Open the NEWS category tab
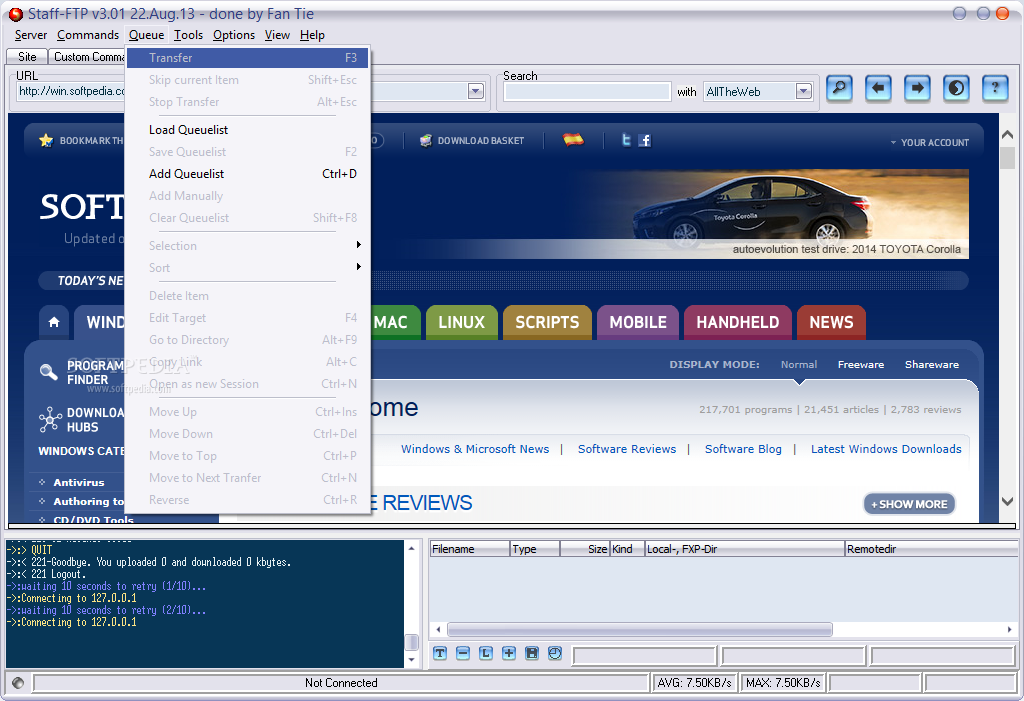Image resolution: width=1024 pixels, height=701 pixels. click(x=831, y=322)
